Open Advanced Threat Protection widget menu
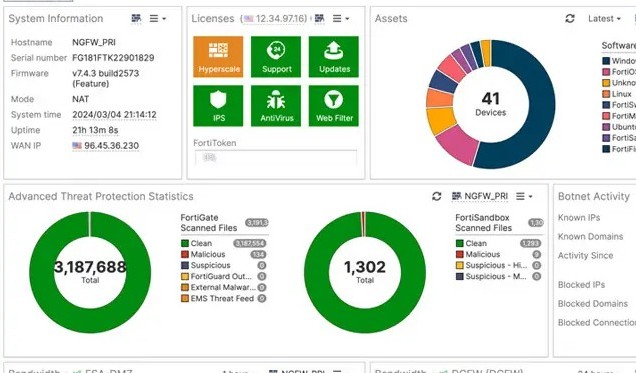 click(x=524, y=196)
